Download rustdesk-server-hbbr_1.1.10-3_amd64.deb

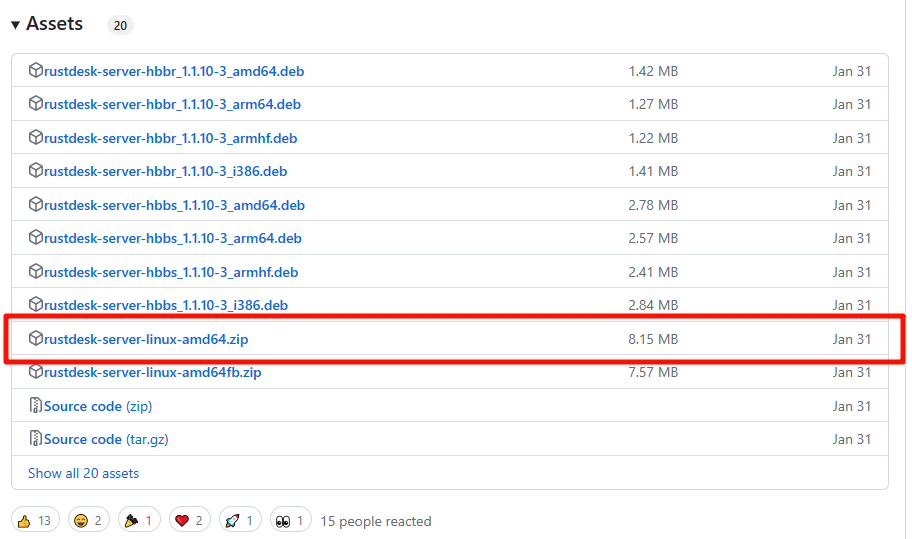pyautogui.click(x=174, y=71)
